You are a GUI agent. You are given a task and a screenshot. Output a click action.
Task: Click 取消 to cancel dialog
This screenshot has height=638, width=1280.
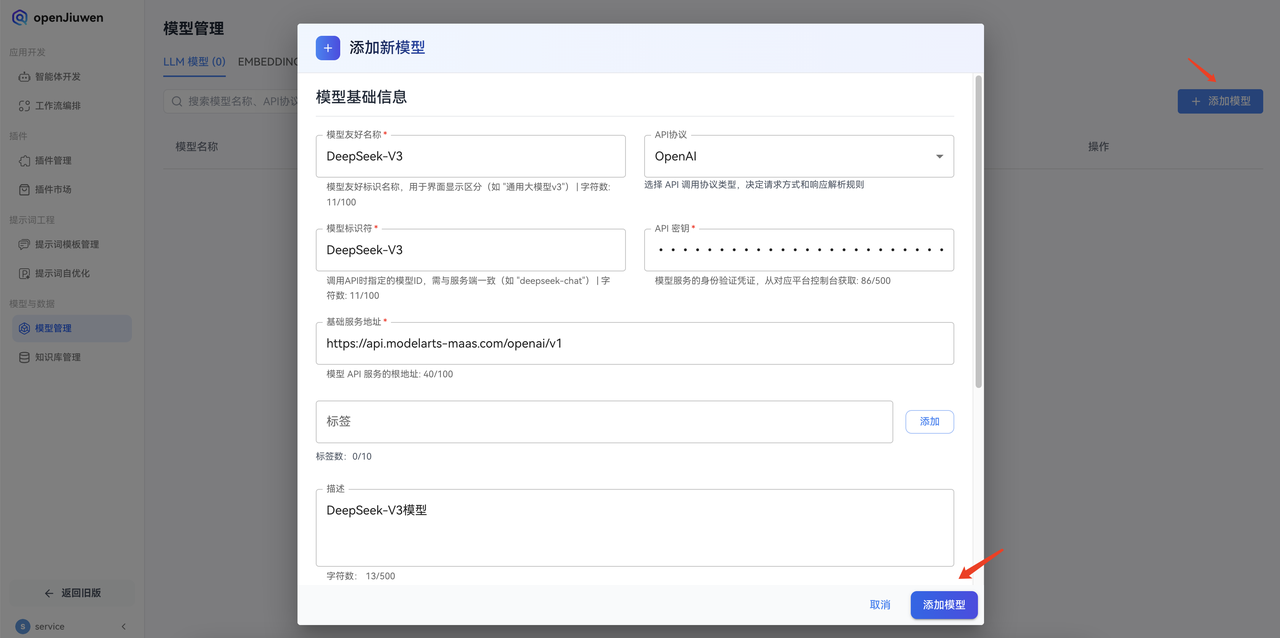(880, 605)
